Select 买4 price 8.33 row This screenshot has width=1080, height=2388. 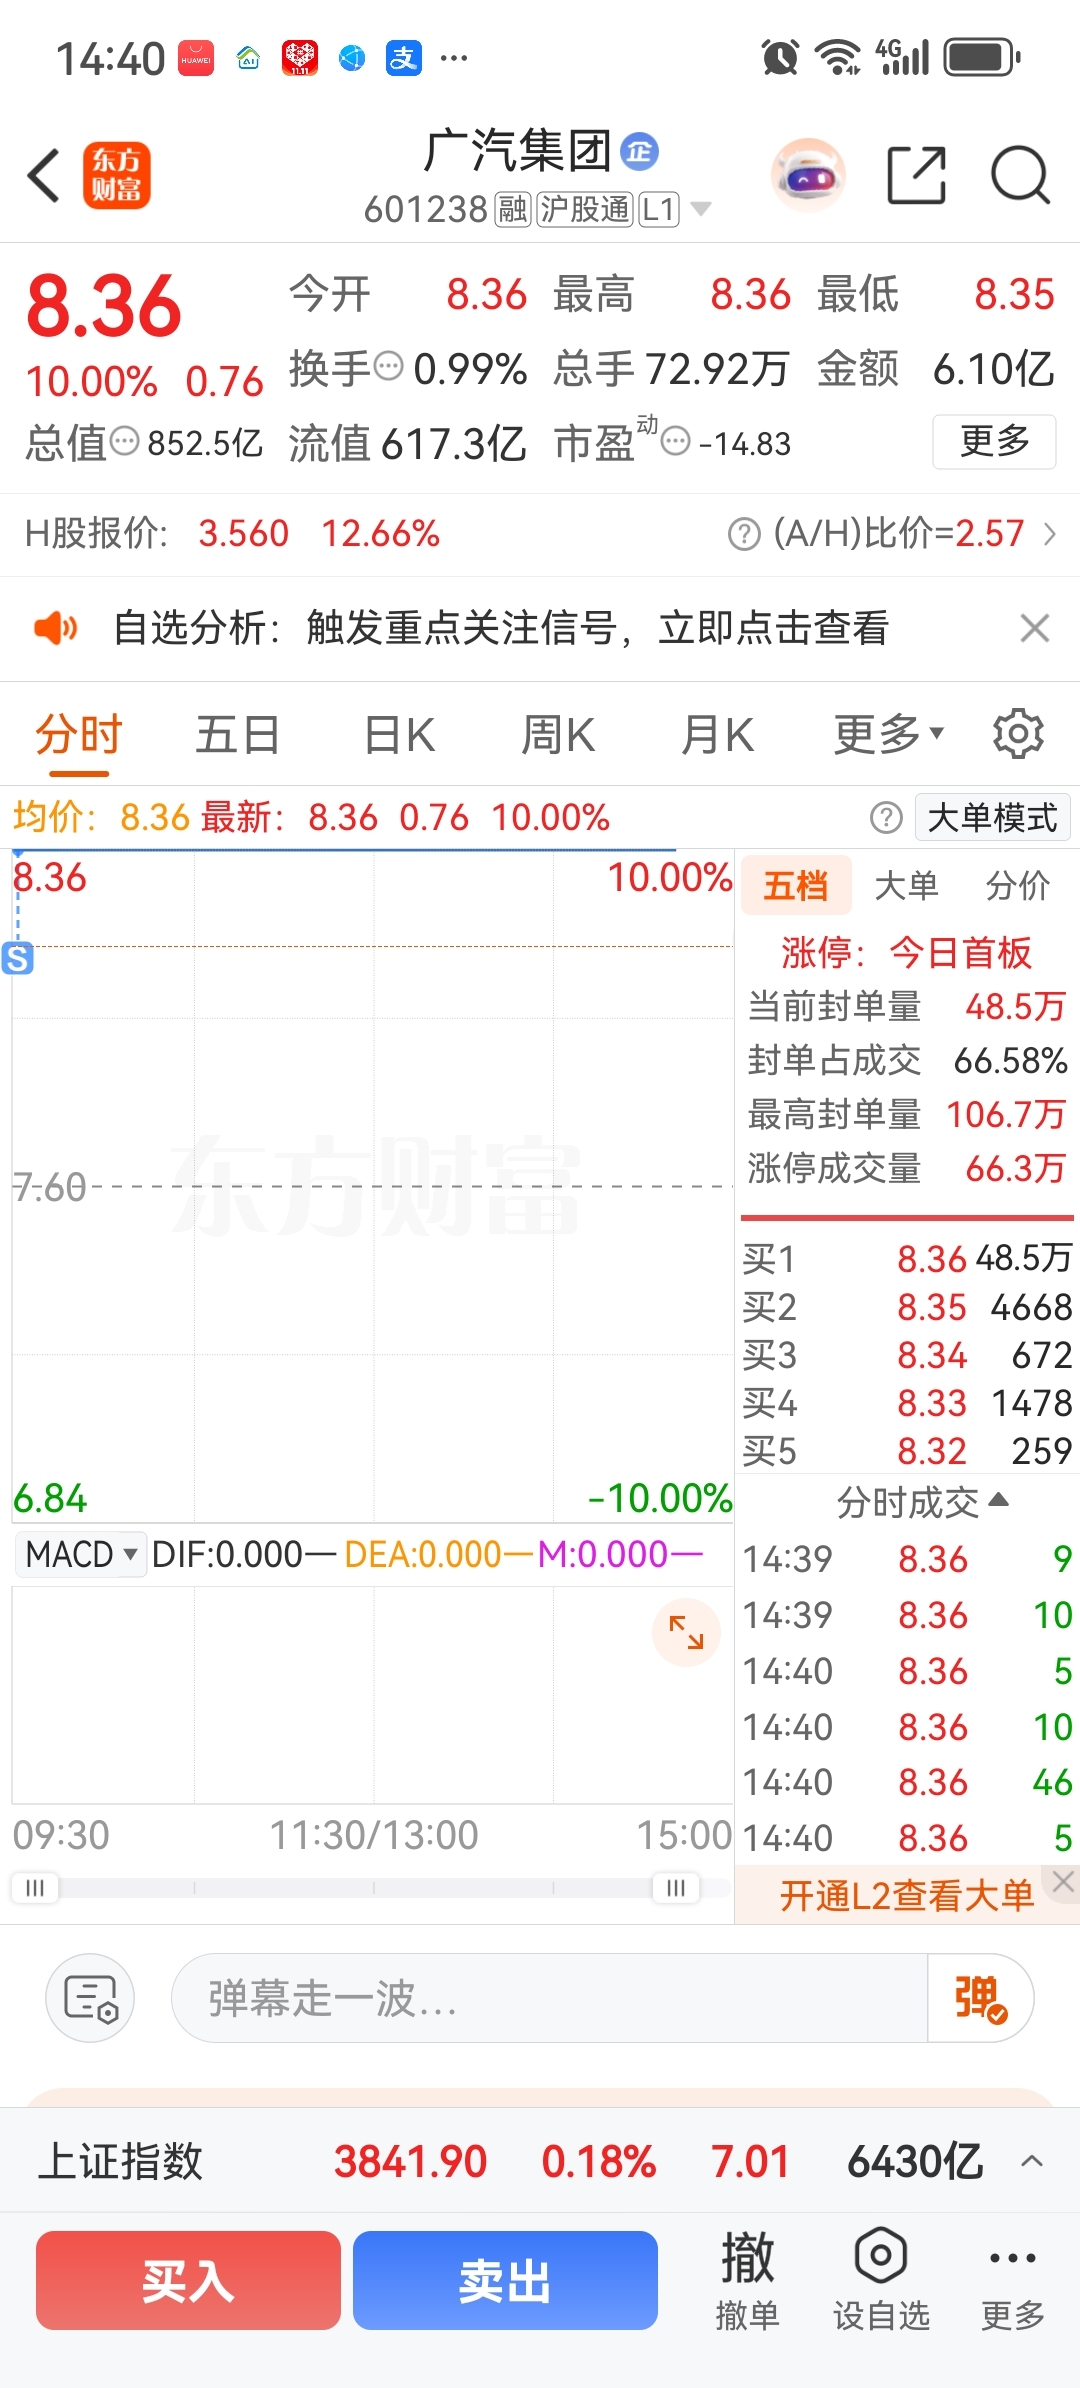tap(907, 1403)
